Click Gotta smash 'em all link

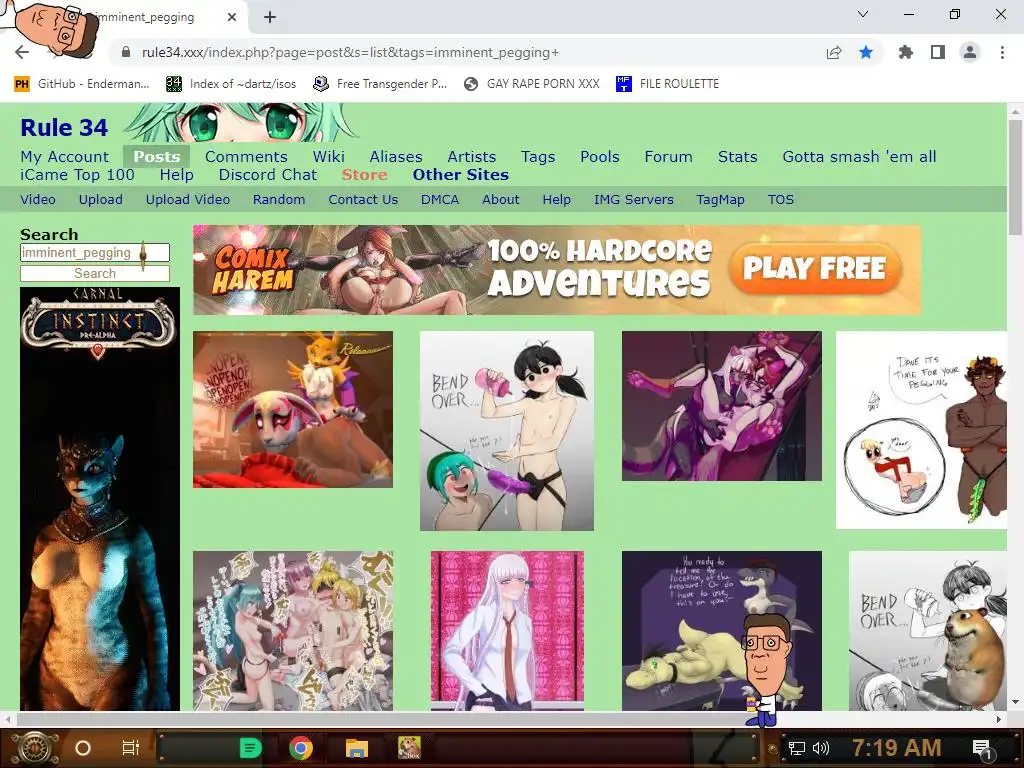(859, 157)
